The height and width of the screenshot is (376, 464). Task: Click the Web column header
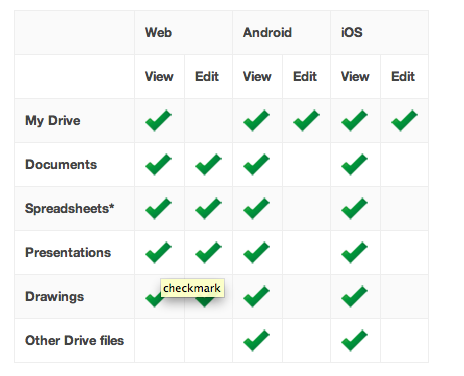(158, 33)
